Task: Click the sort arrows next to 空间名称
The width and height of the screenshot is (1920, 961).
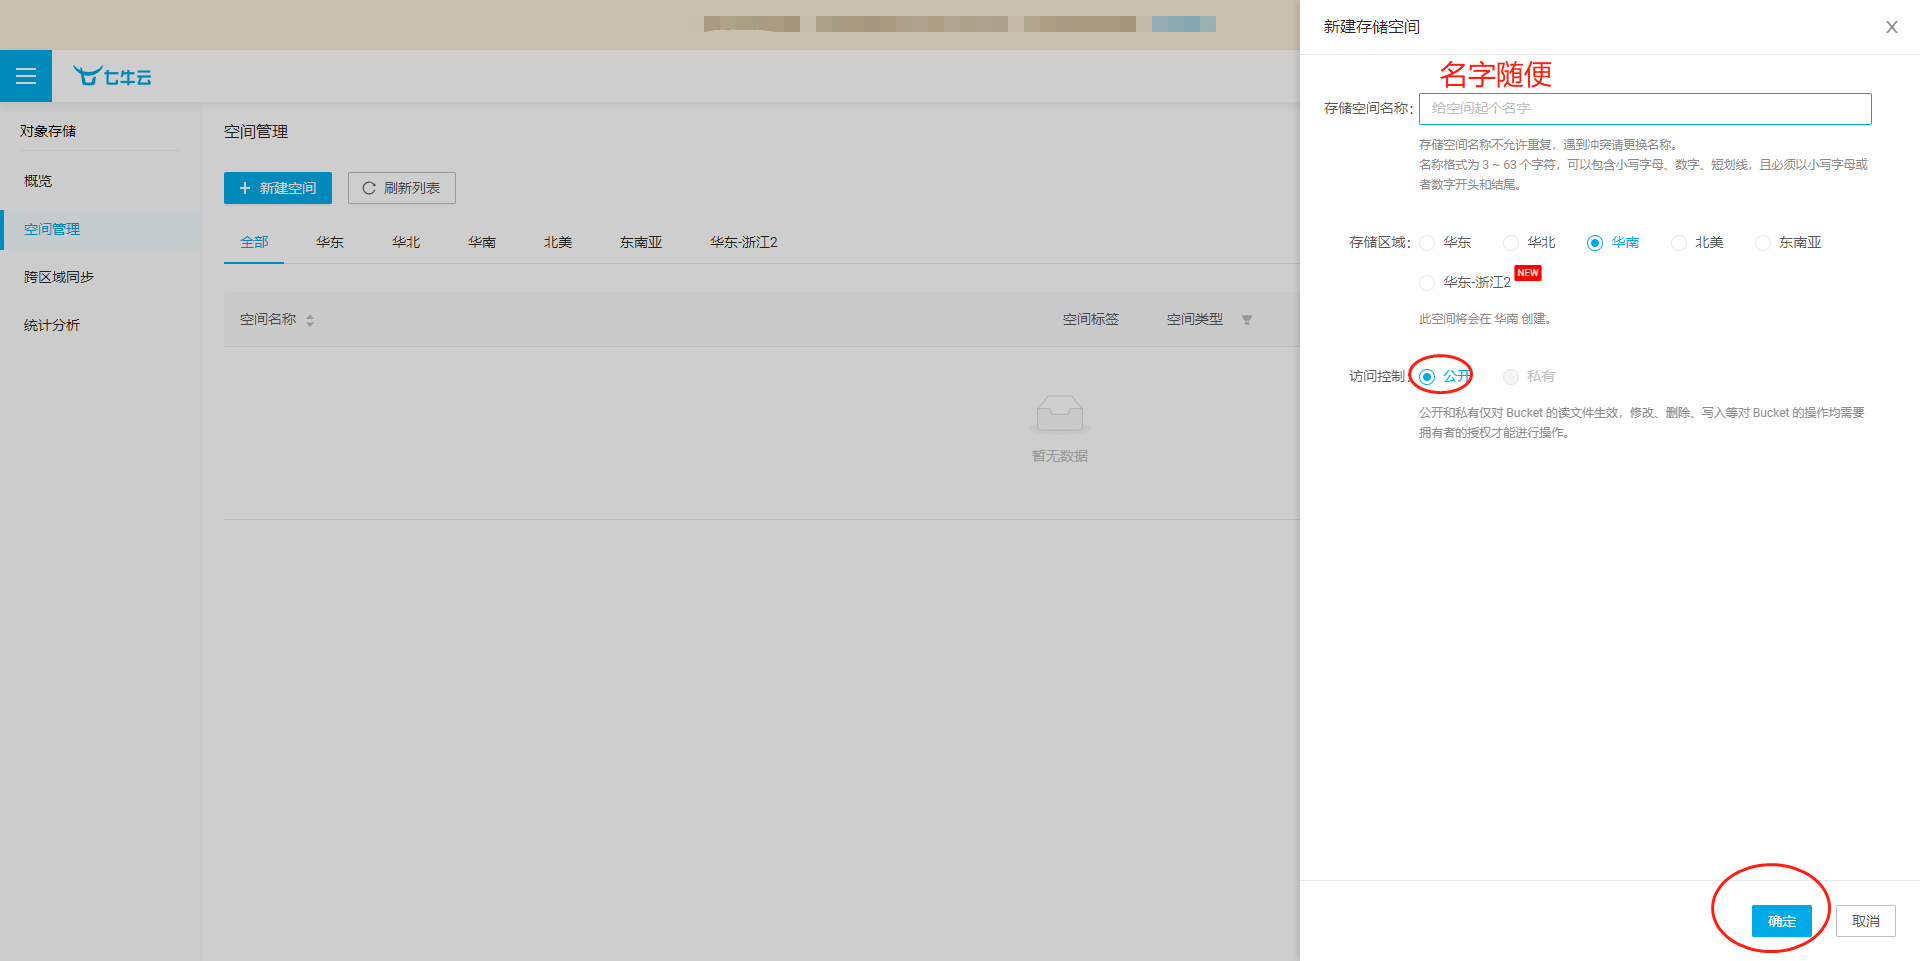Action: coord(310,320)
